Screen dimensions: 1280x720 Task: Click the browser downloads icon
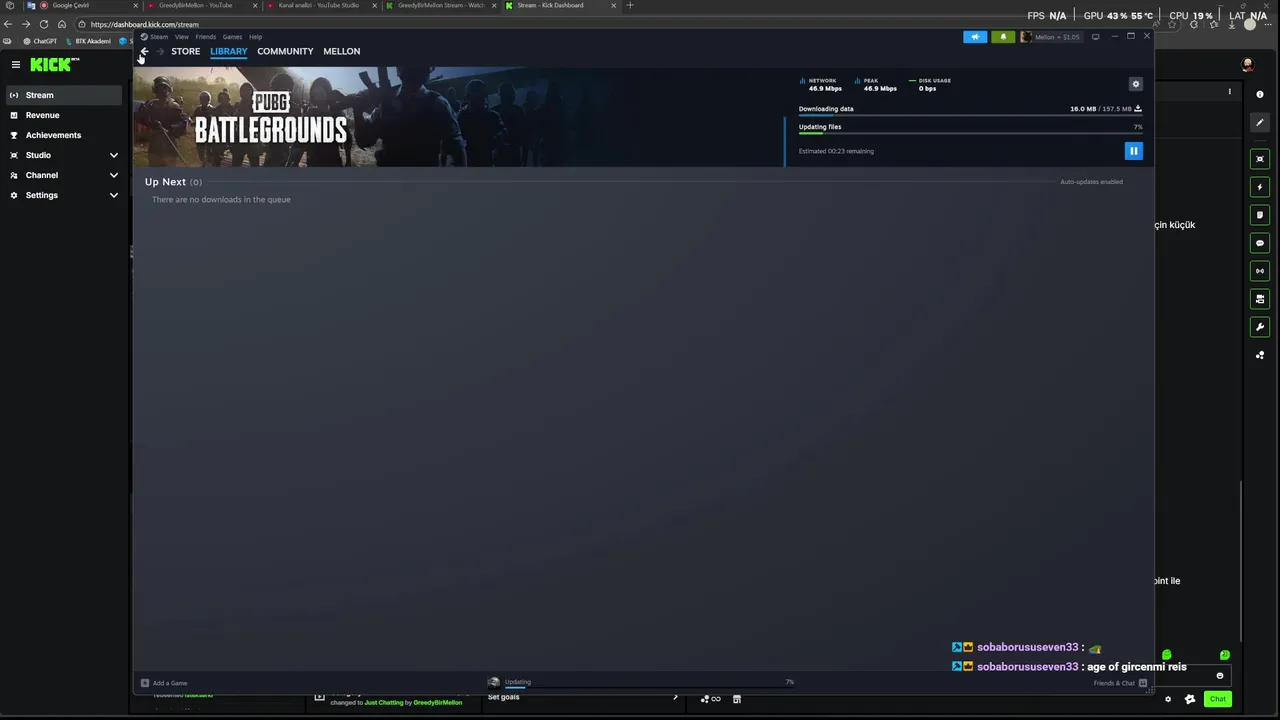1232,24
